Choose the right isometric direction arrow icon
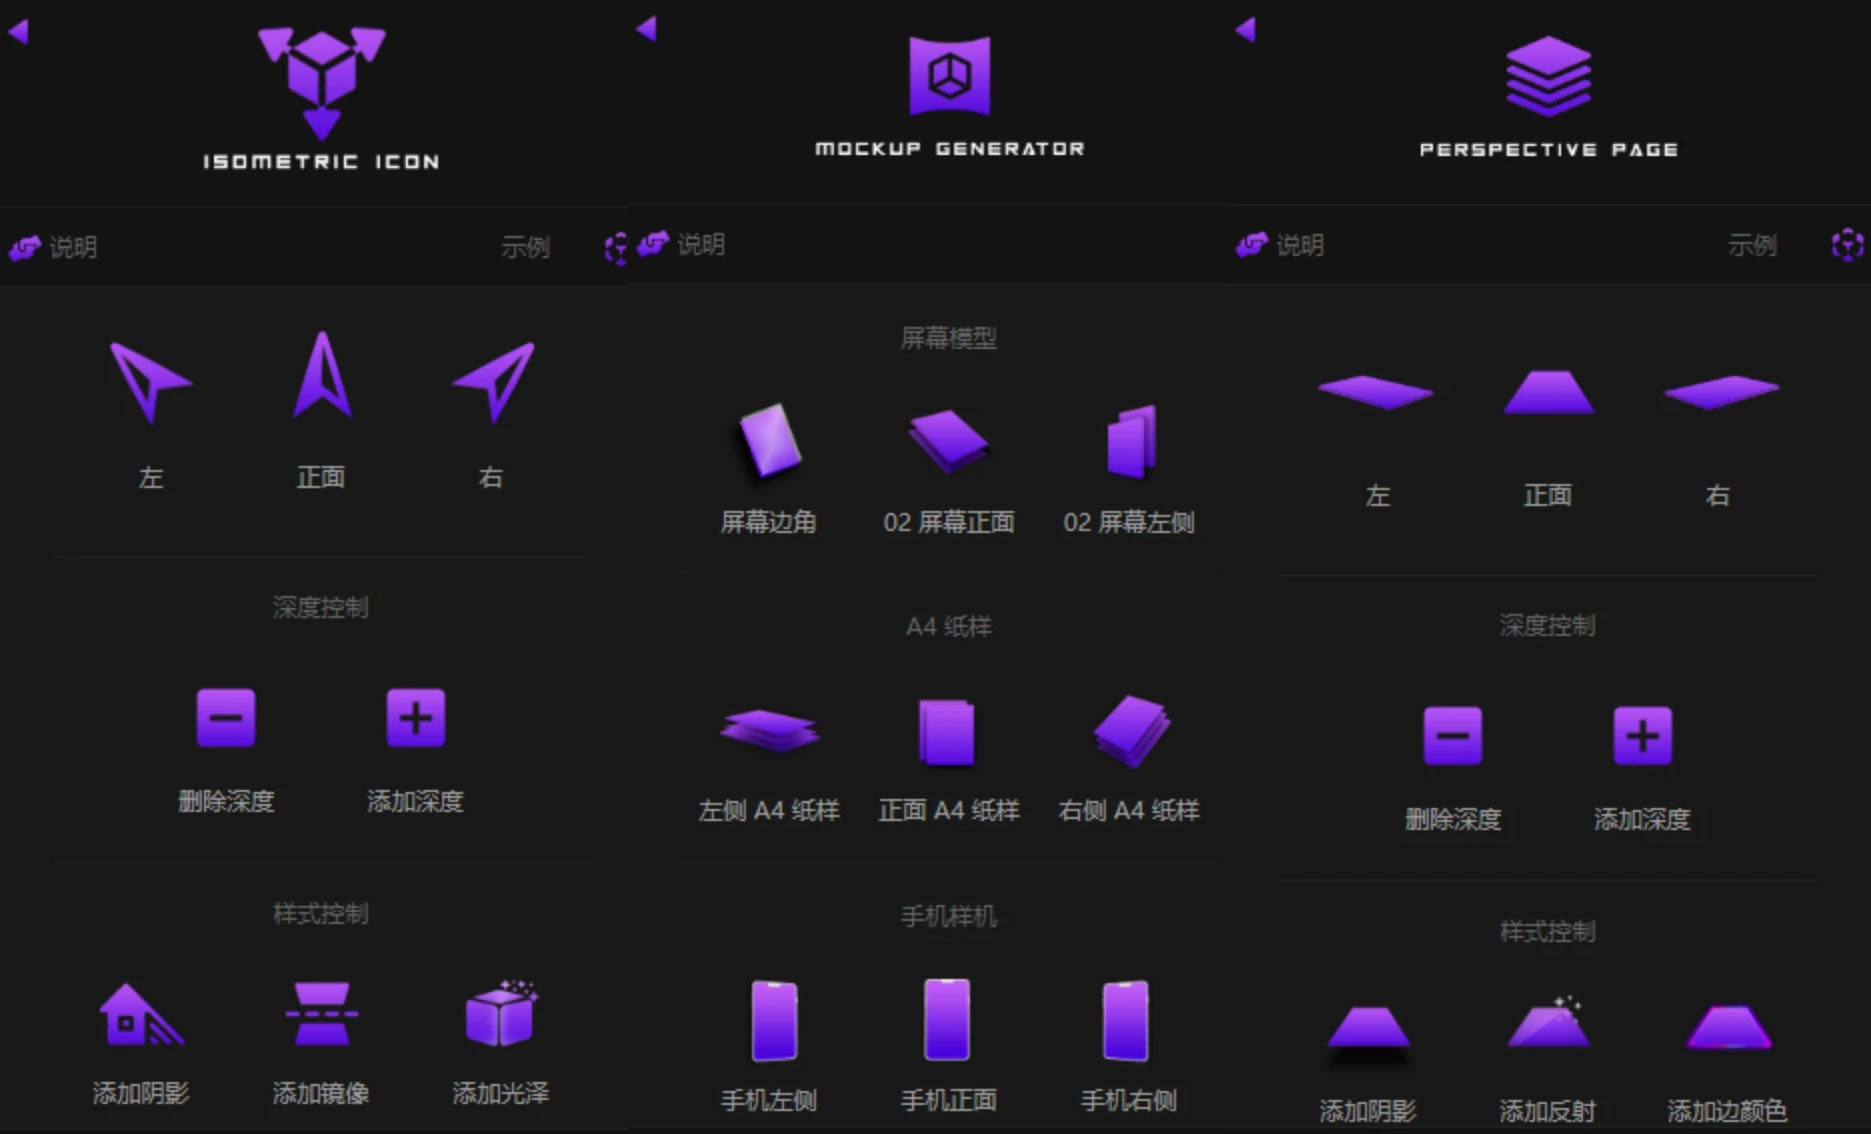Viewport: 1871px width, 1134px height. click(x=494, y=381)
